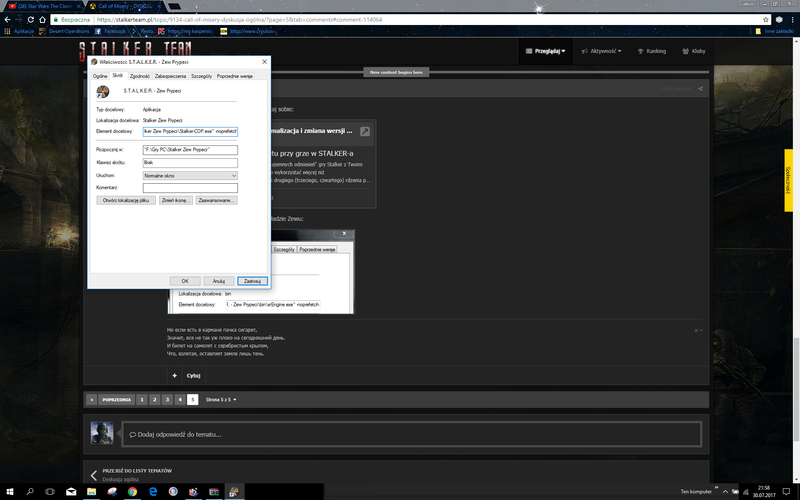
Task: Open the Ranking page
Action: pyautogui.click(x=652, y=51)
